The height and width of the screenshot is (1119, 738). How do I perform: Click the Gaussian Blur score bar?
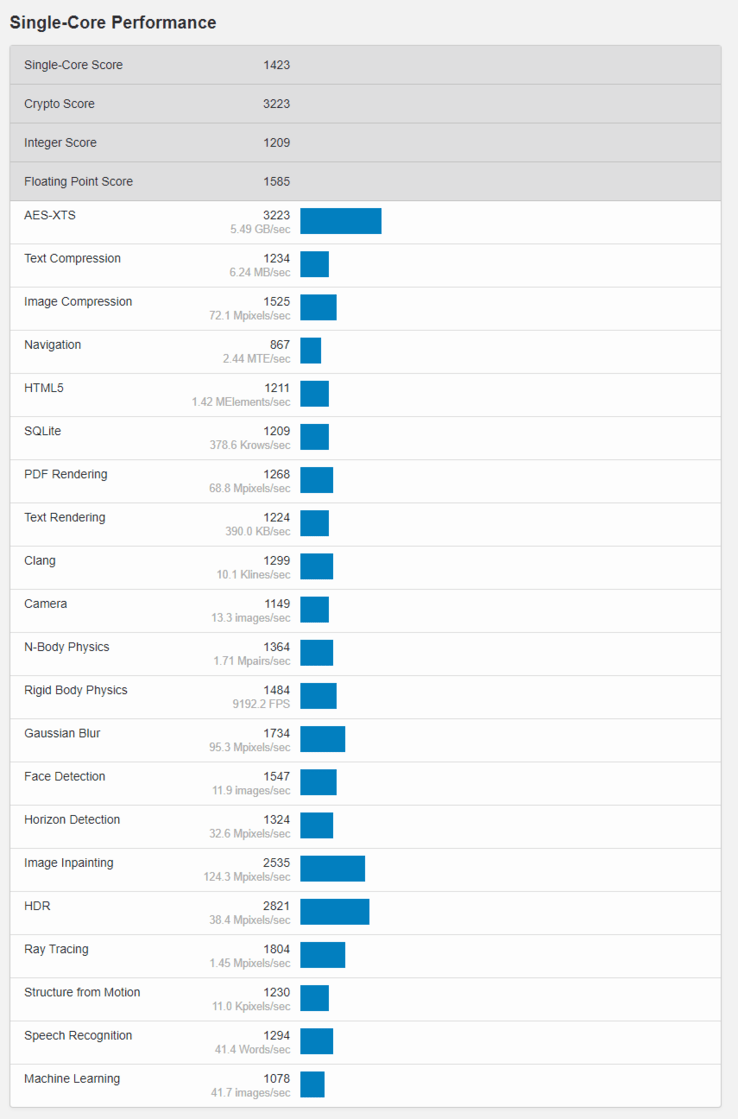pyautogui.click(x=322, y=739)
